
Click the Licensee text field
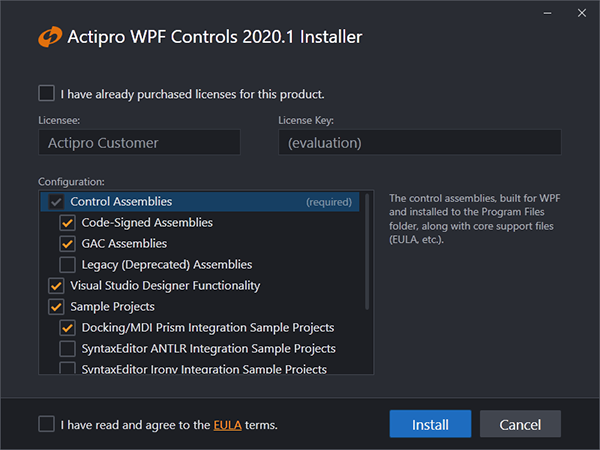(139, 142)
